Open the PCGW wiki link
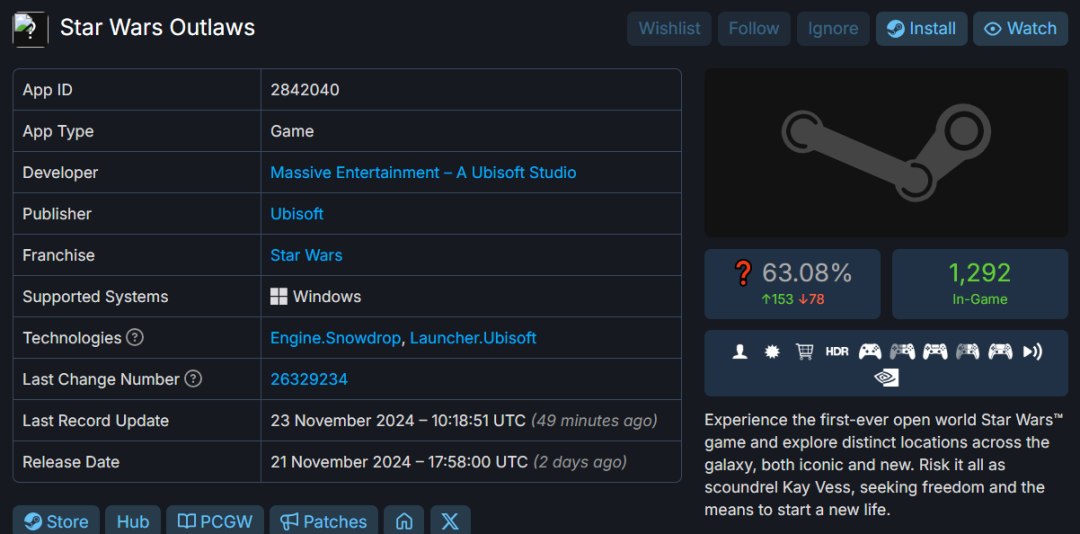 click(x=215, y=521)
